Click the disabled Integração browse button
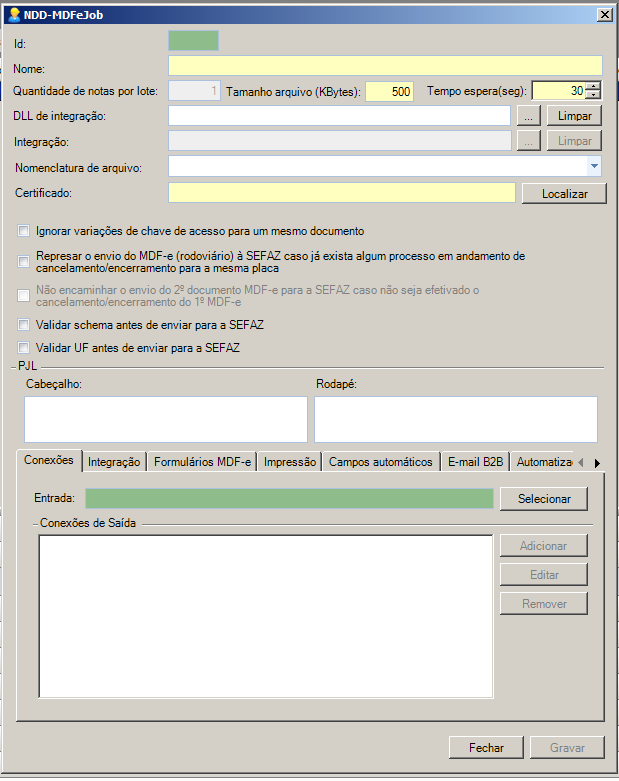Screen dimensions: 619x781 pos(528,141)
